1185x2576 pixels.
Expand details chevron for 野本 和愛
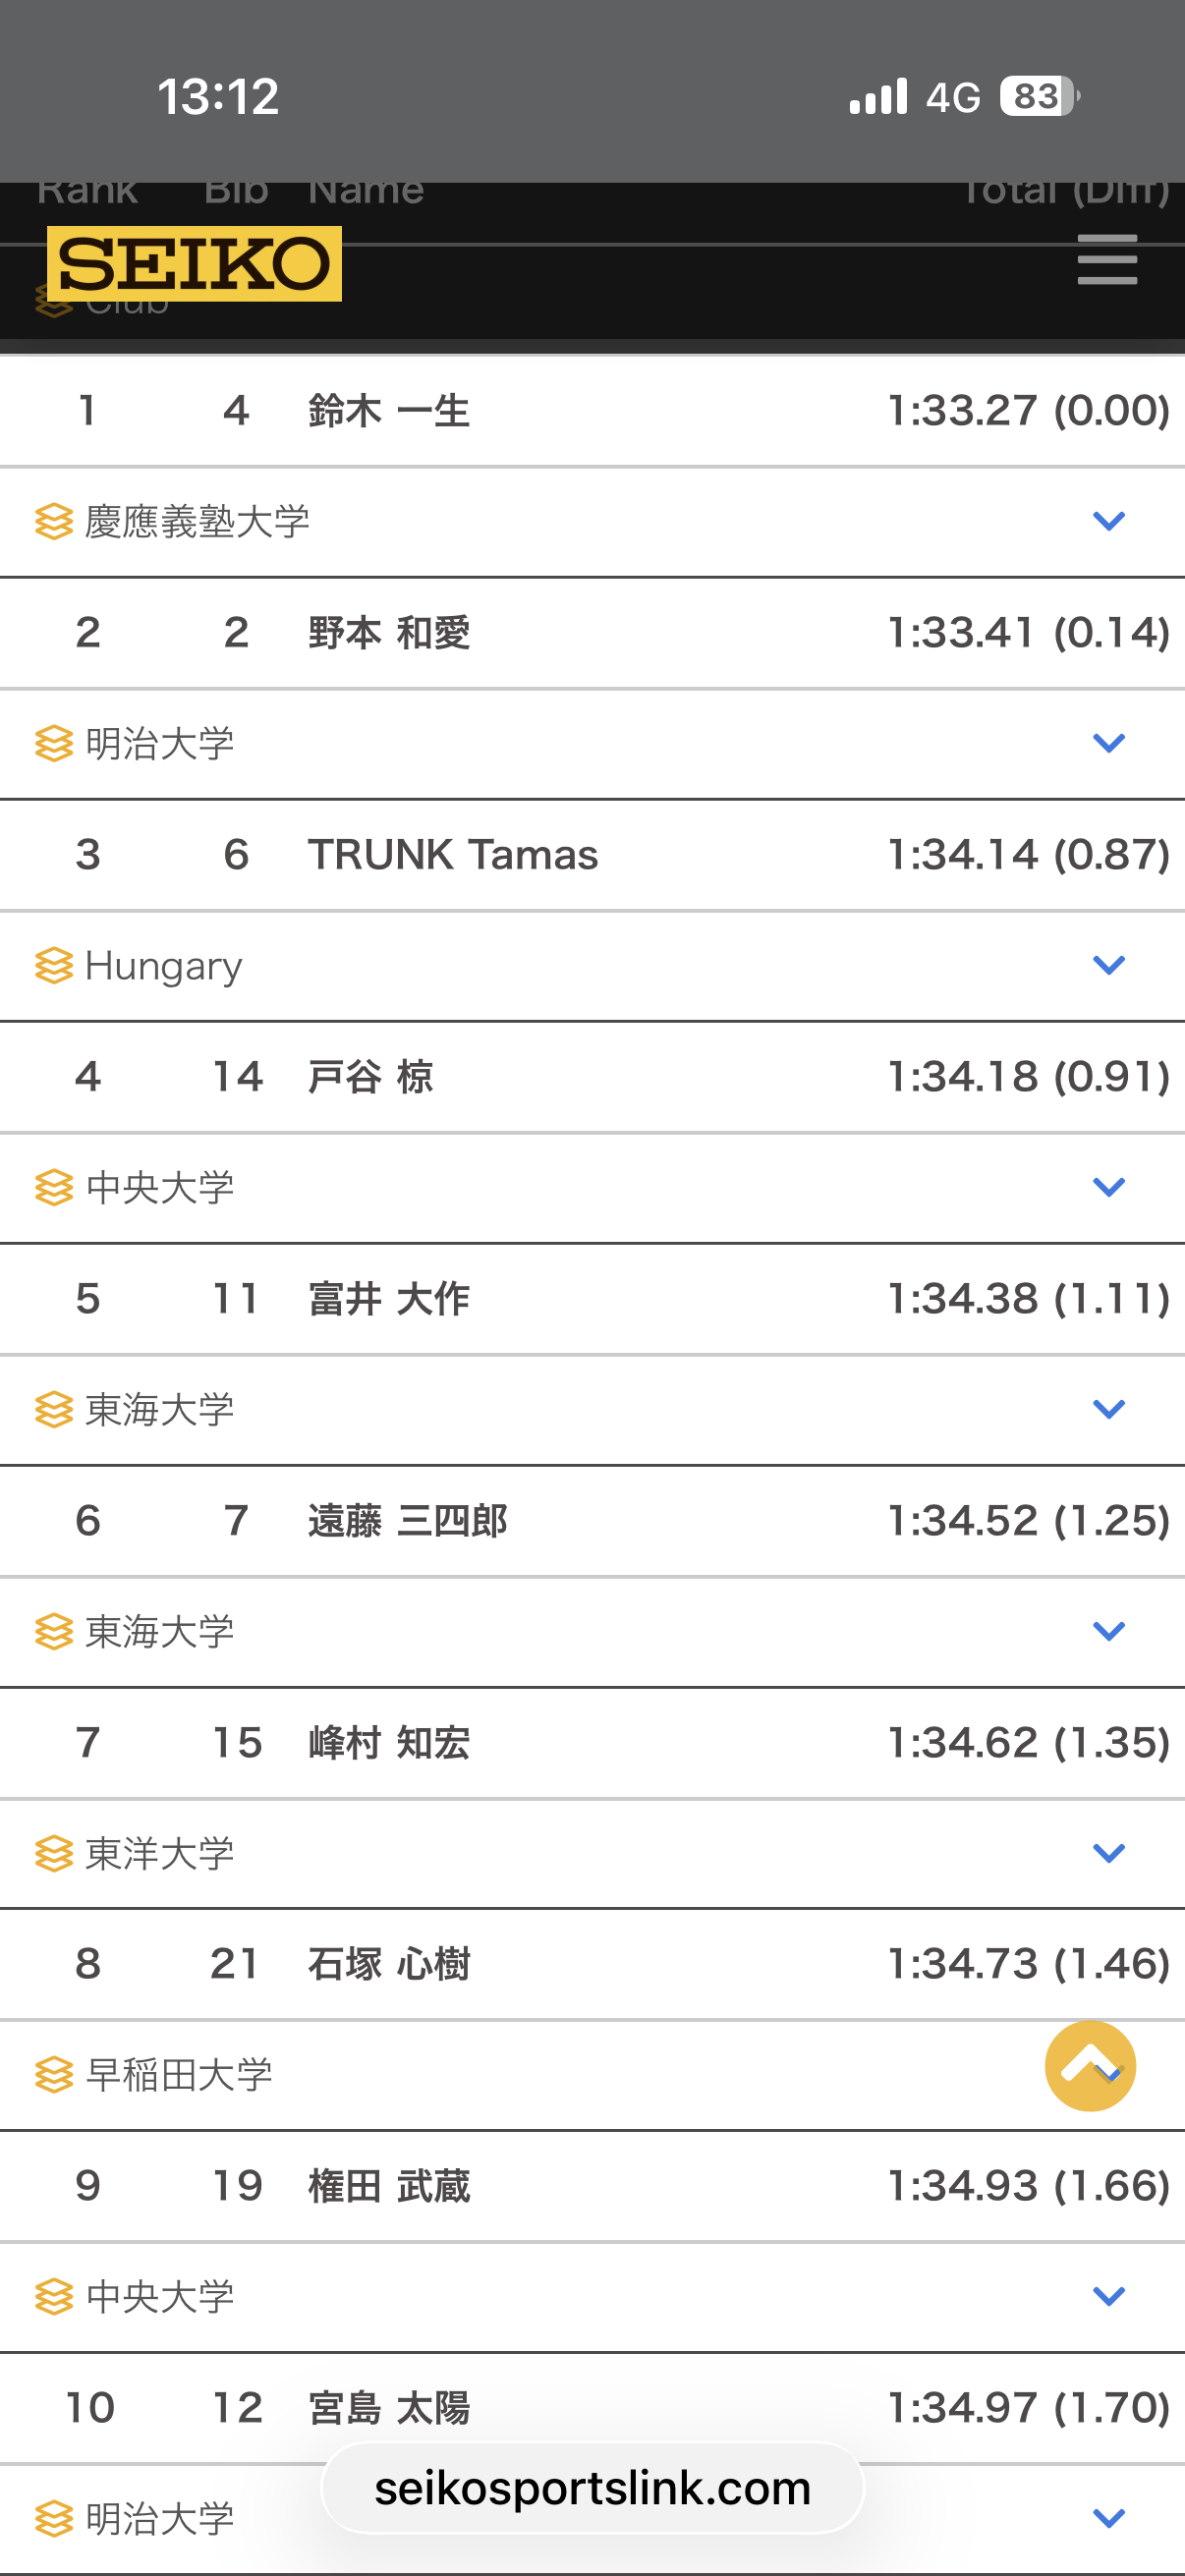[x=1108, y=743]
